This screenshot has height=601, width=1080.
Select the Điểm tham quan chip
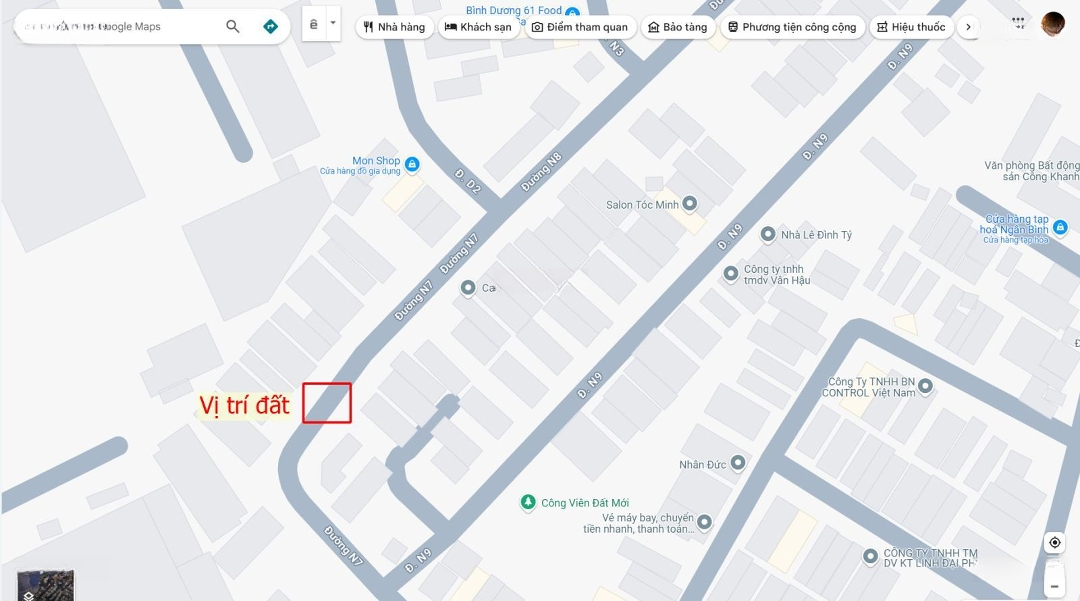580,27
